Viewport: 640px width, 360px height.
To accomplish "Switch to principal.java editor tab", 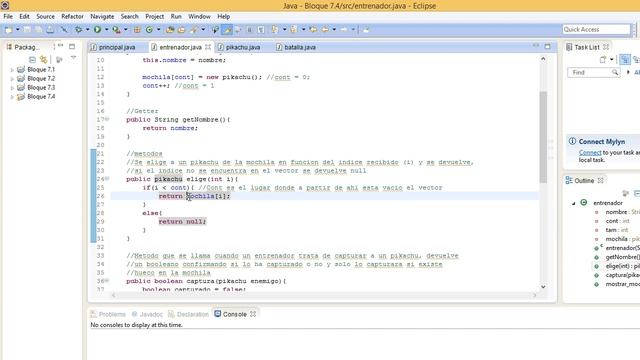I will point(117,47).
